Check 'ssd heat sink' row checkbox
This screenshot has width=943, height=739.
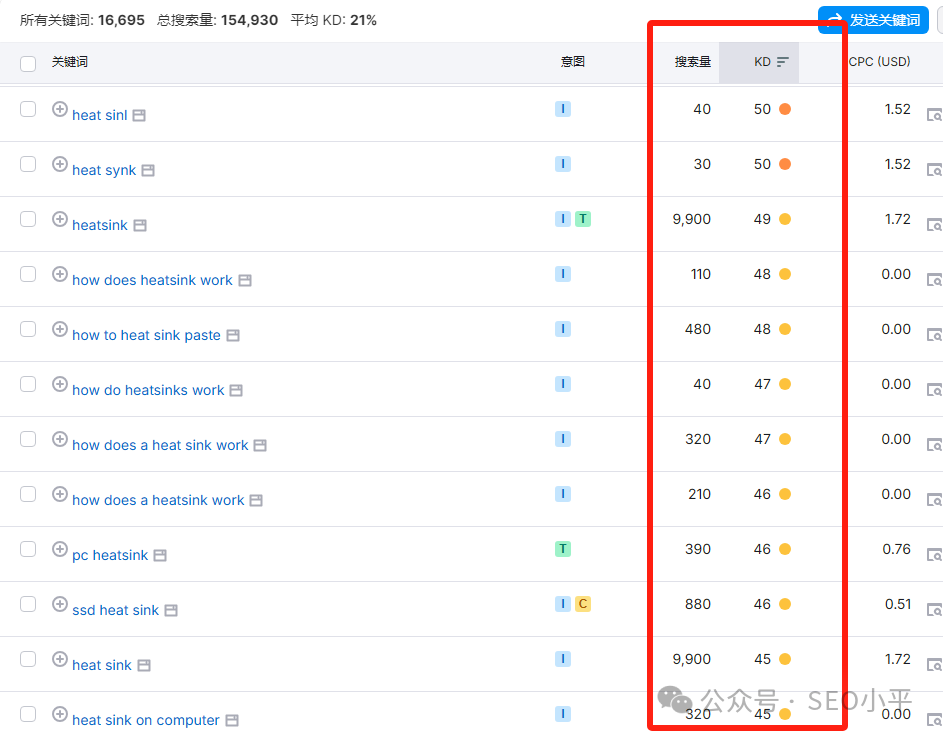pos(28,604)
